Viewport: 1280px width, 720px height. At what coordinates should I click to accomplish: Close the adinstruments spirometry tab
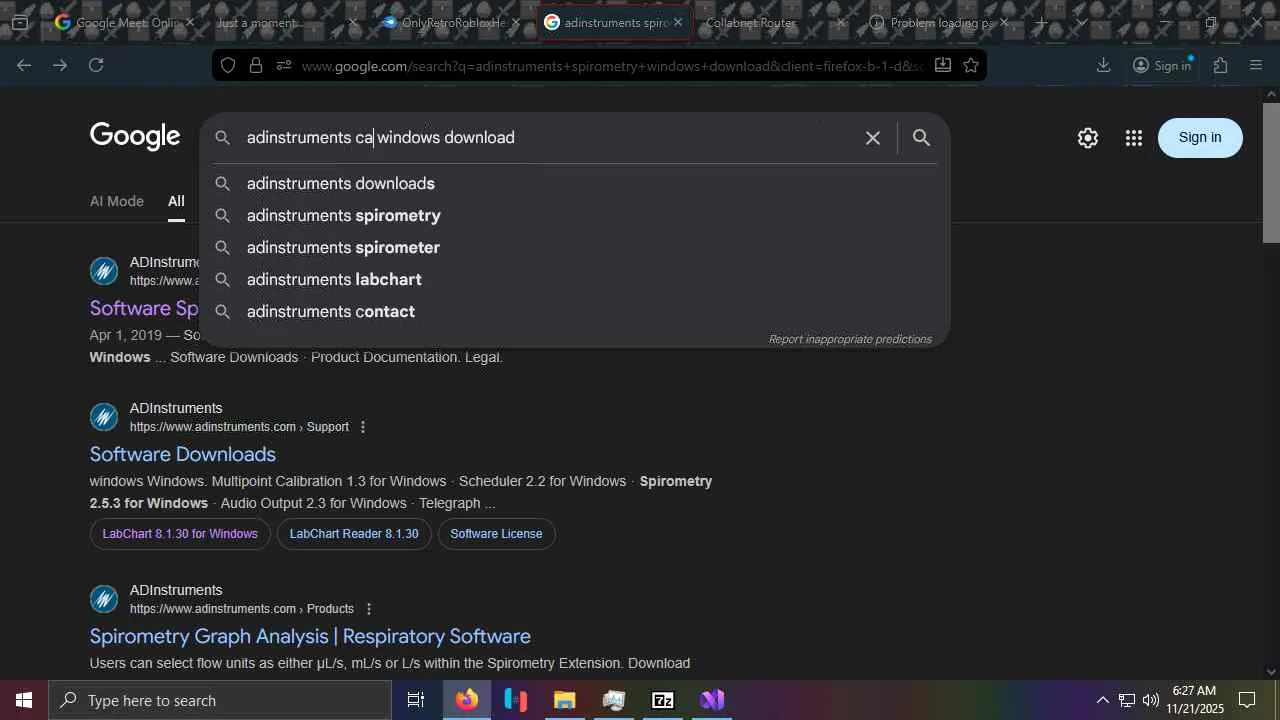coord(677,22)
